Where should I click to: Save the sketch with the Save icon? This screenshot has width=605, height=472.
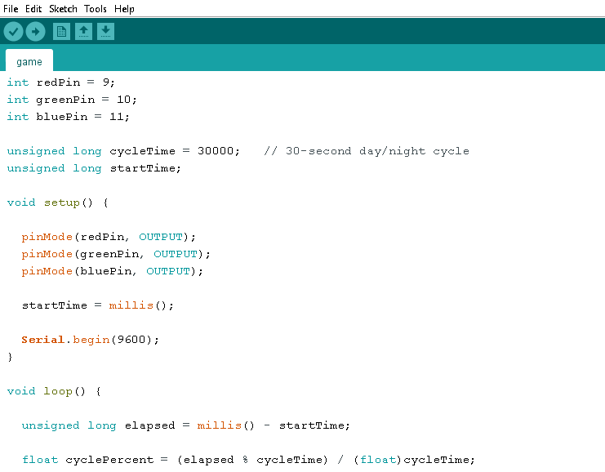click(105, 31)
